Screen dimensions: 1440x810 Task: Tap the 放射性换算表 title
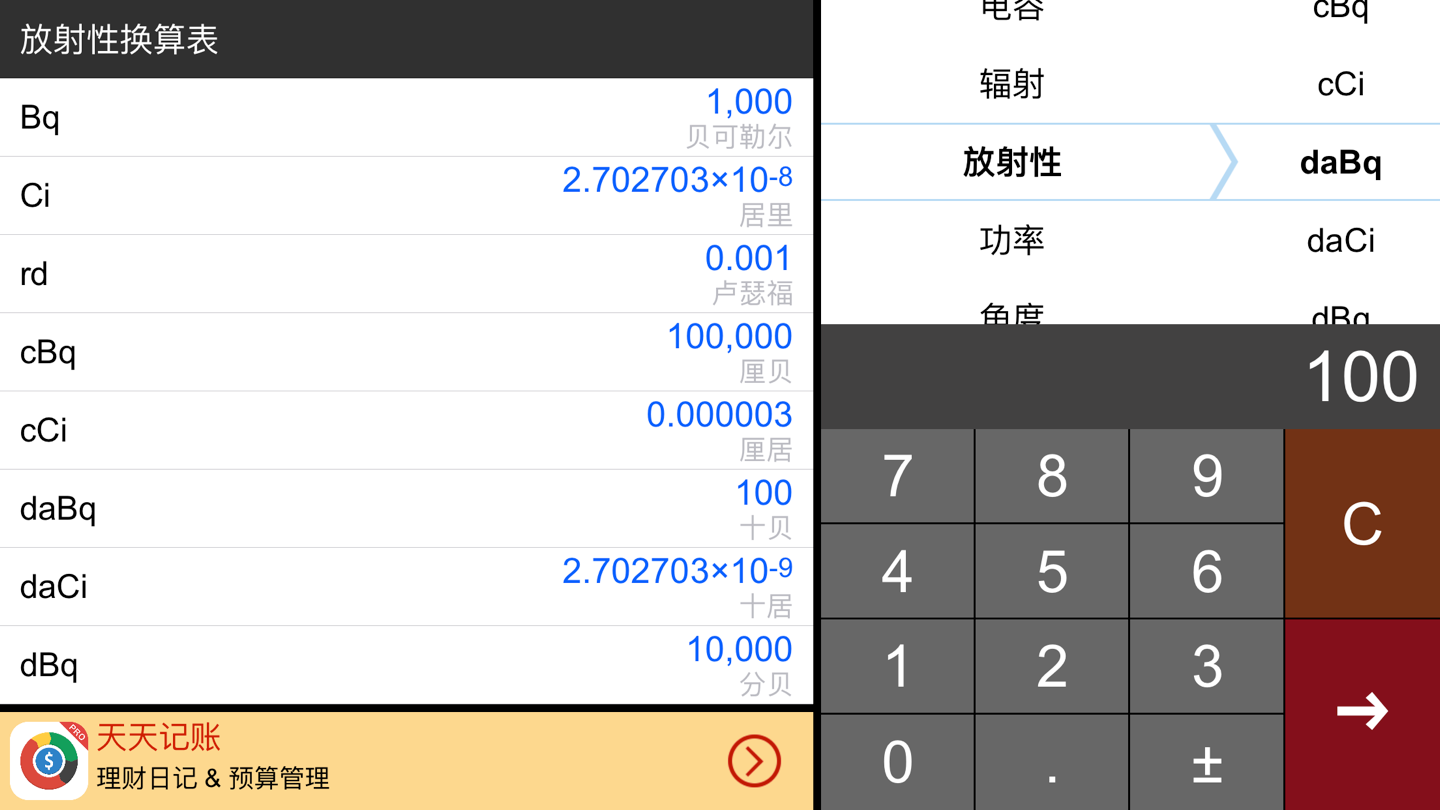tap(119, 39)
